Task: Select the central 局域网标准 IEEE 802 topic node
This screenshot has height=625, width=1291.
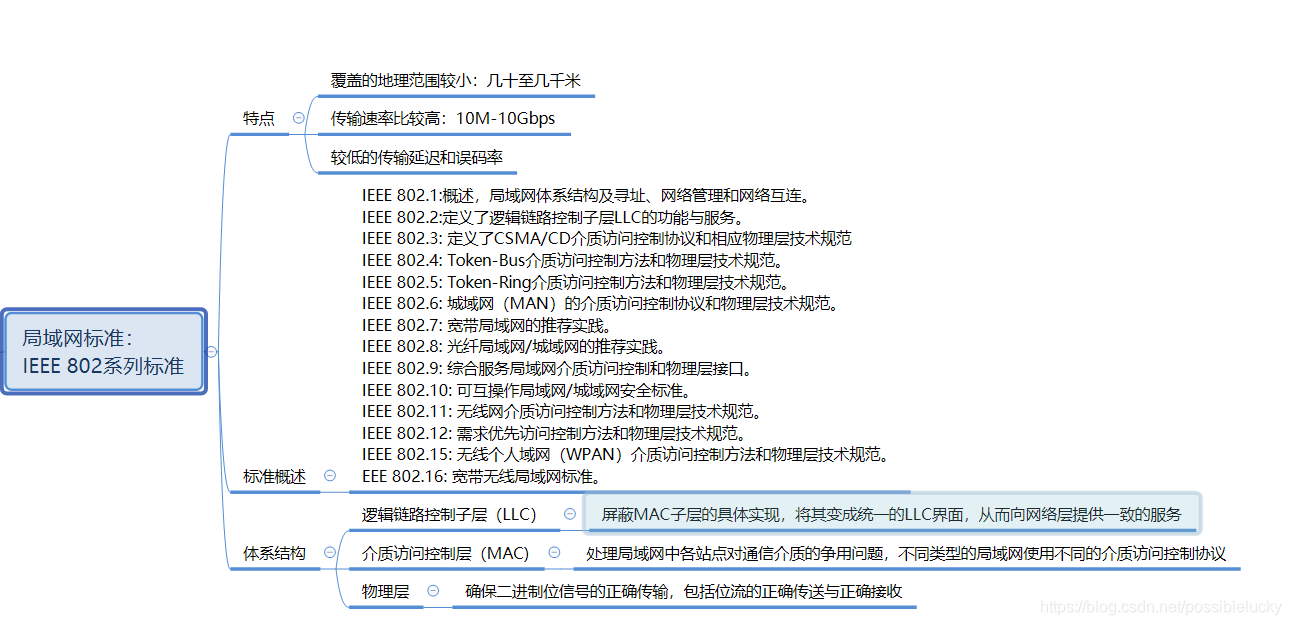Action: pos(103,352)
